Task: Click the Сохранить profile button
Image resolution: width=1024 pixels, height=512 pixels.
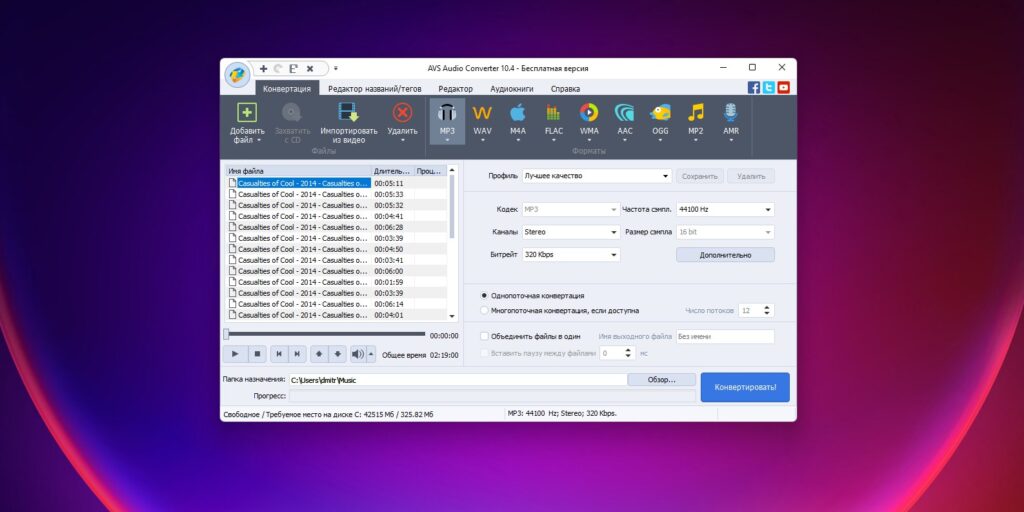Action: point(700,176)
